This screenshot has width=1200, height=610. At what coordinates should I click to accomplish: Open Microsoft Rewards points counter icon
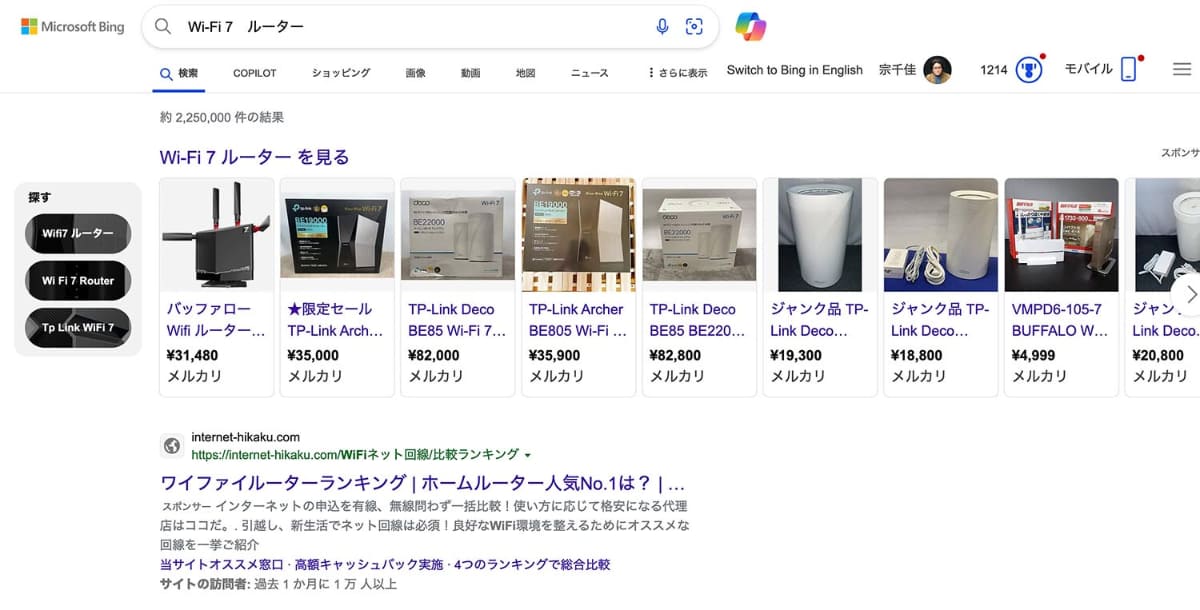click(x=1030, y=69)
